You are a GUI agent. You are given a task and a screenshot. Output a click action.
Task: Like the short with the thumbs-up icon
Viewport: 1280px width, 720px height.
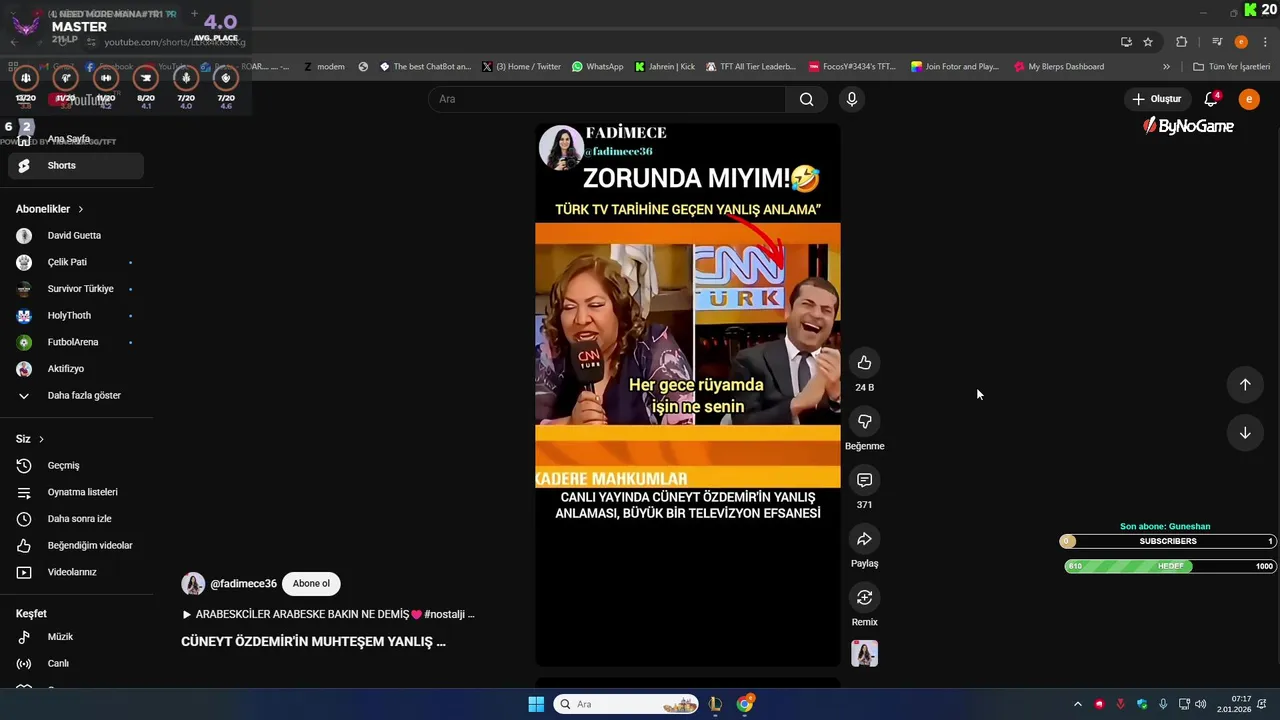pyautogui.click(x=864, y=363)
